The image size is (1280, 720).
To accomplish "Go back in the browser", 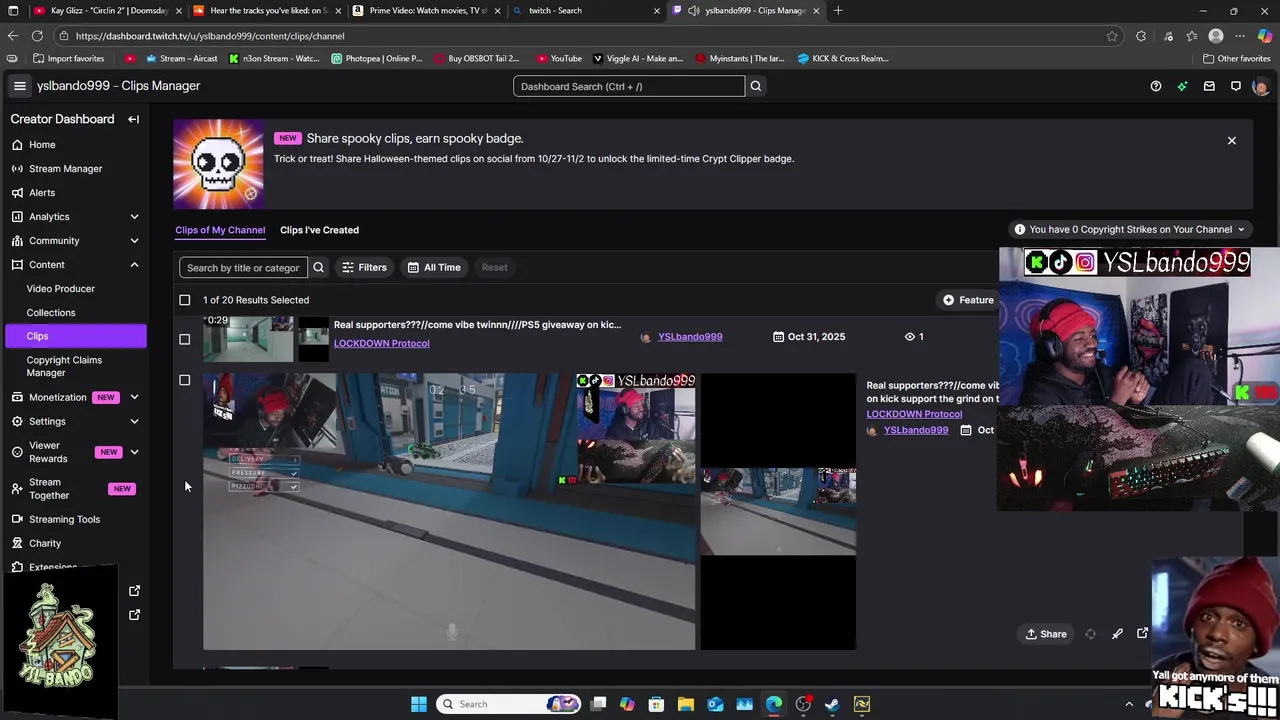I will click(13, 36).
